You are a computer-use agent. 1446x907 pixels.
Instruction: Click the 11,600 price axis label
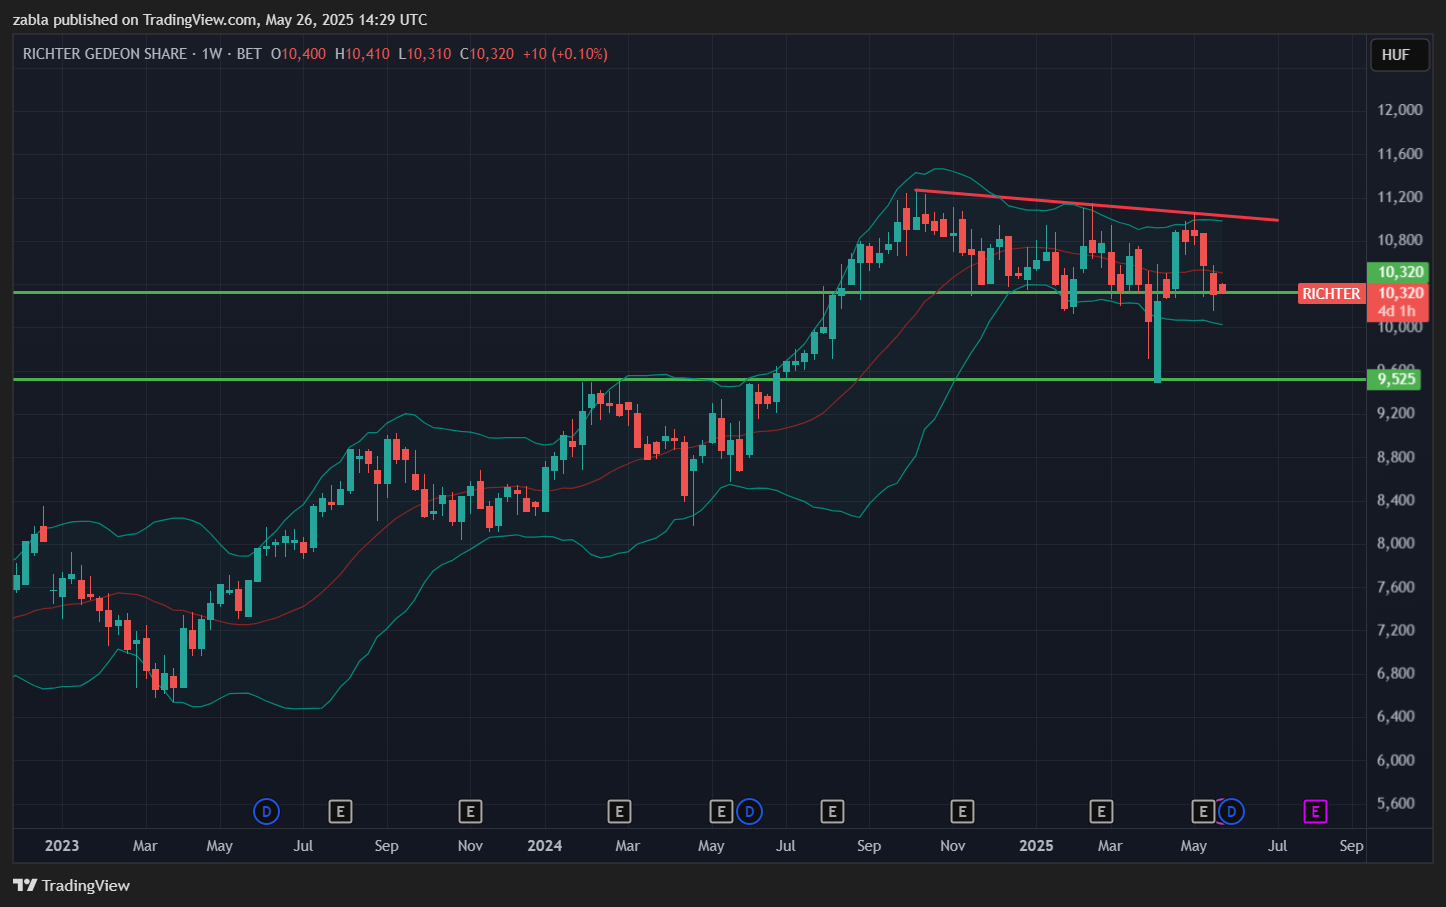coord(1400,154)
